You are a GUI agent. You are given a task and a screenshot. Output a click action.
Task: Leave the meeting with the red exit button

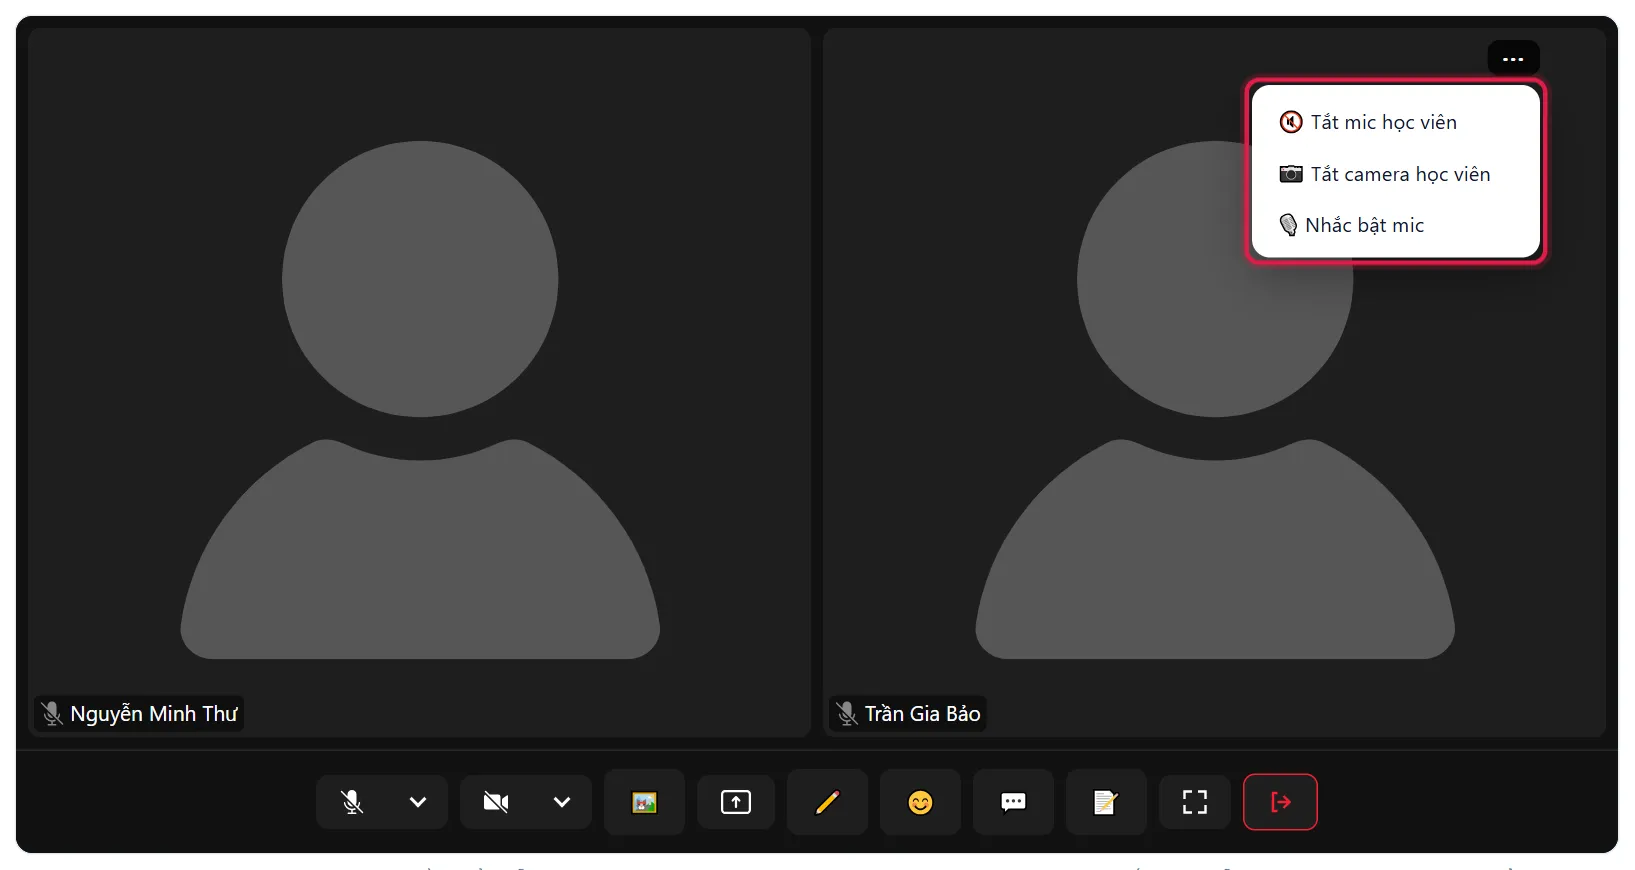(1280, 802)
